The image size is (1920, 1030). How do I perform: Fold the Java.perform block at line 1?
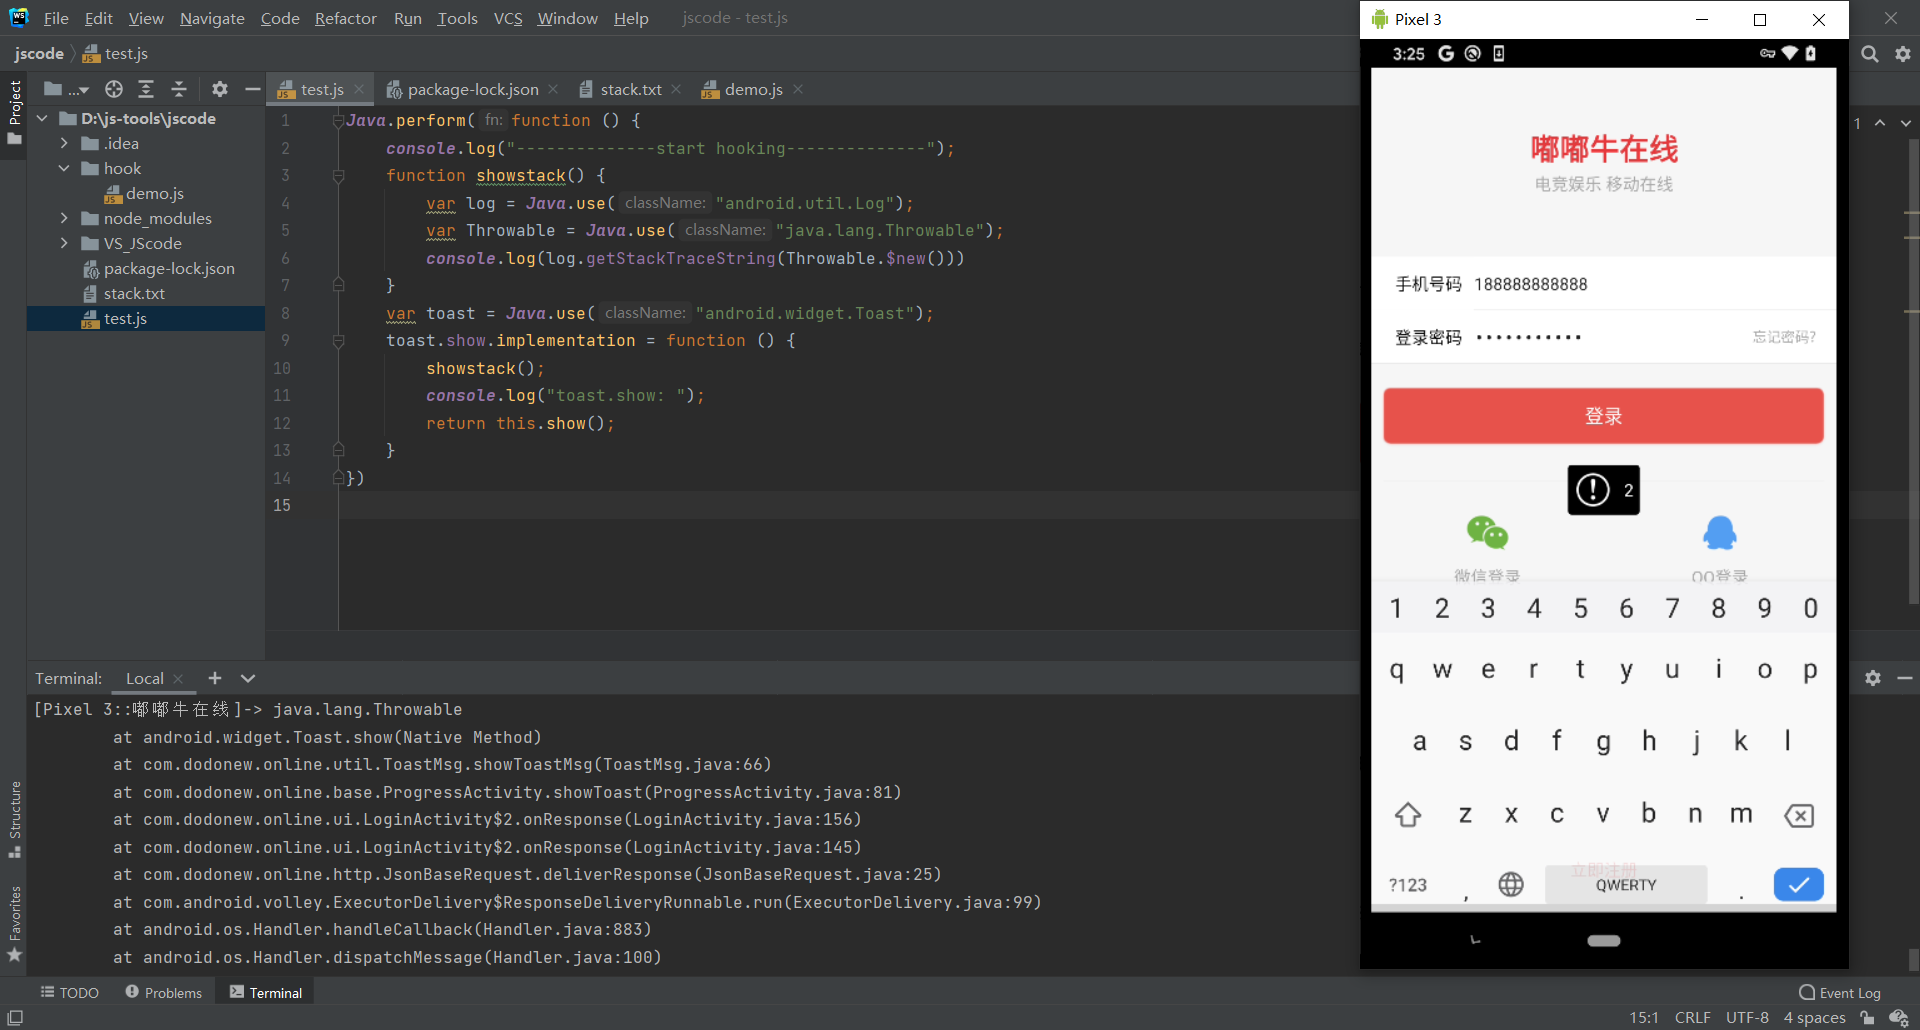338,120
